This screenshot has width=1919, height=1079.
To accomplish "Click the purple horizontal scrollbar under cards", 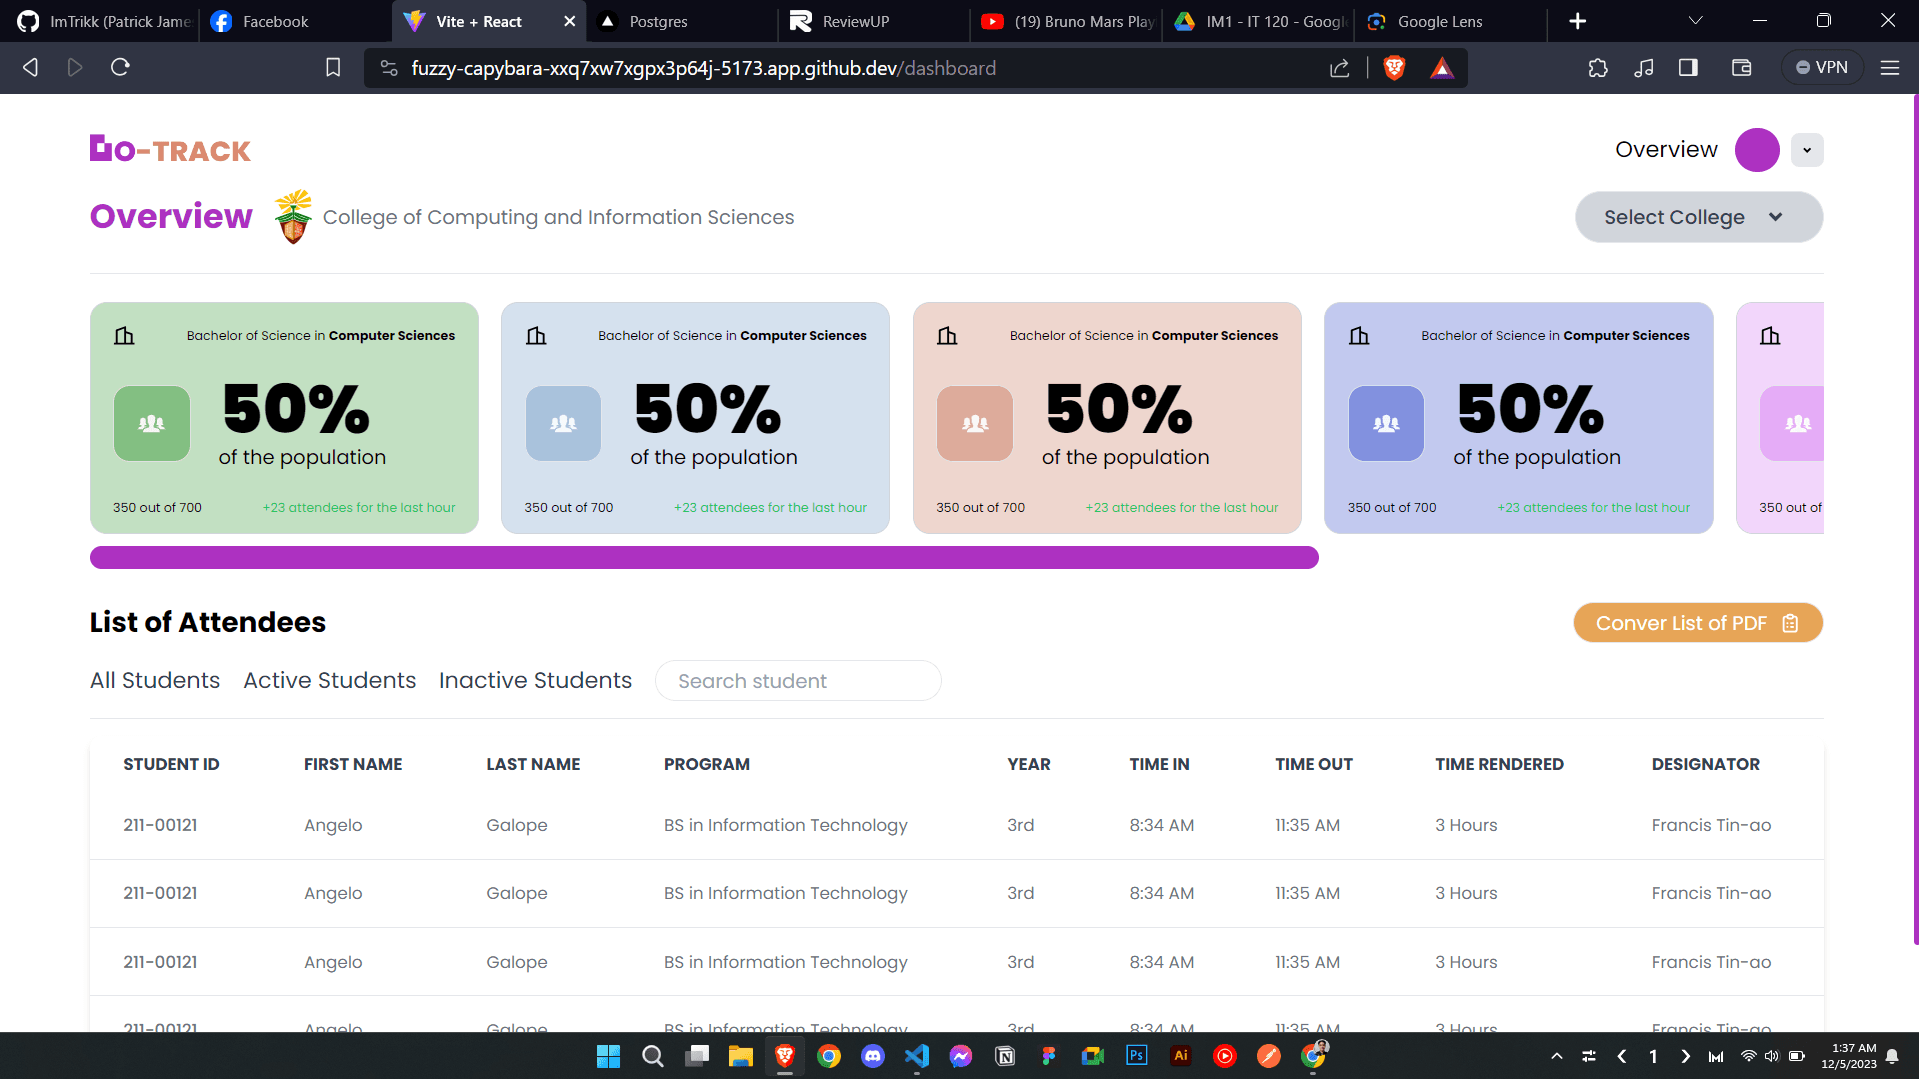I will coord(704,558).
